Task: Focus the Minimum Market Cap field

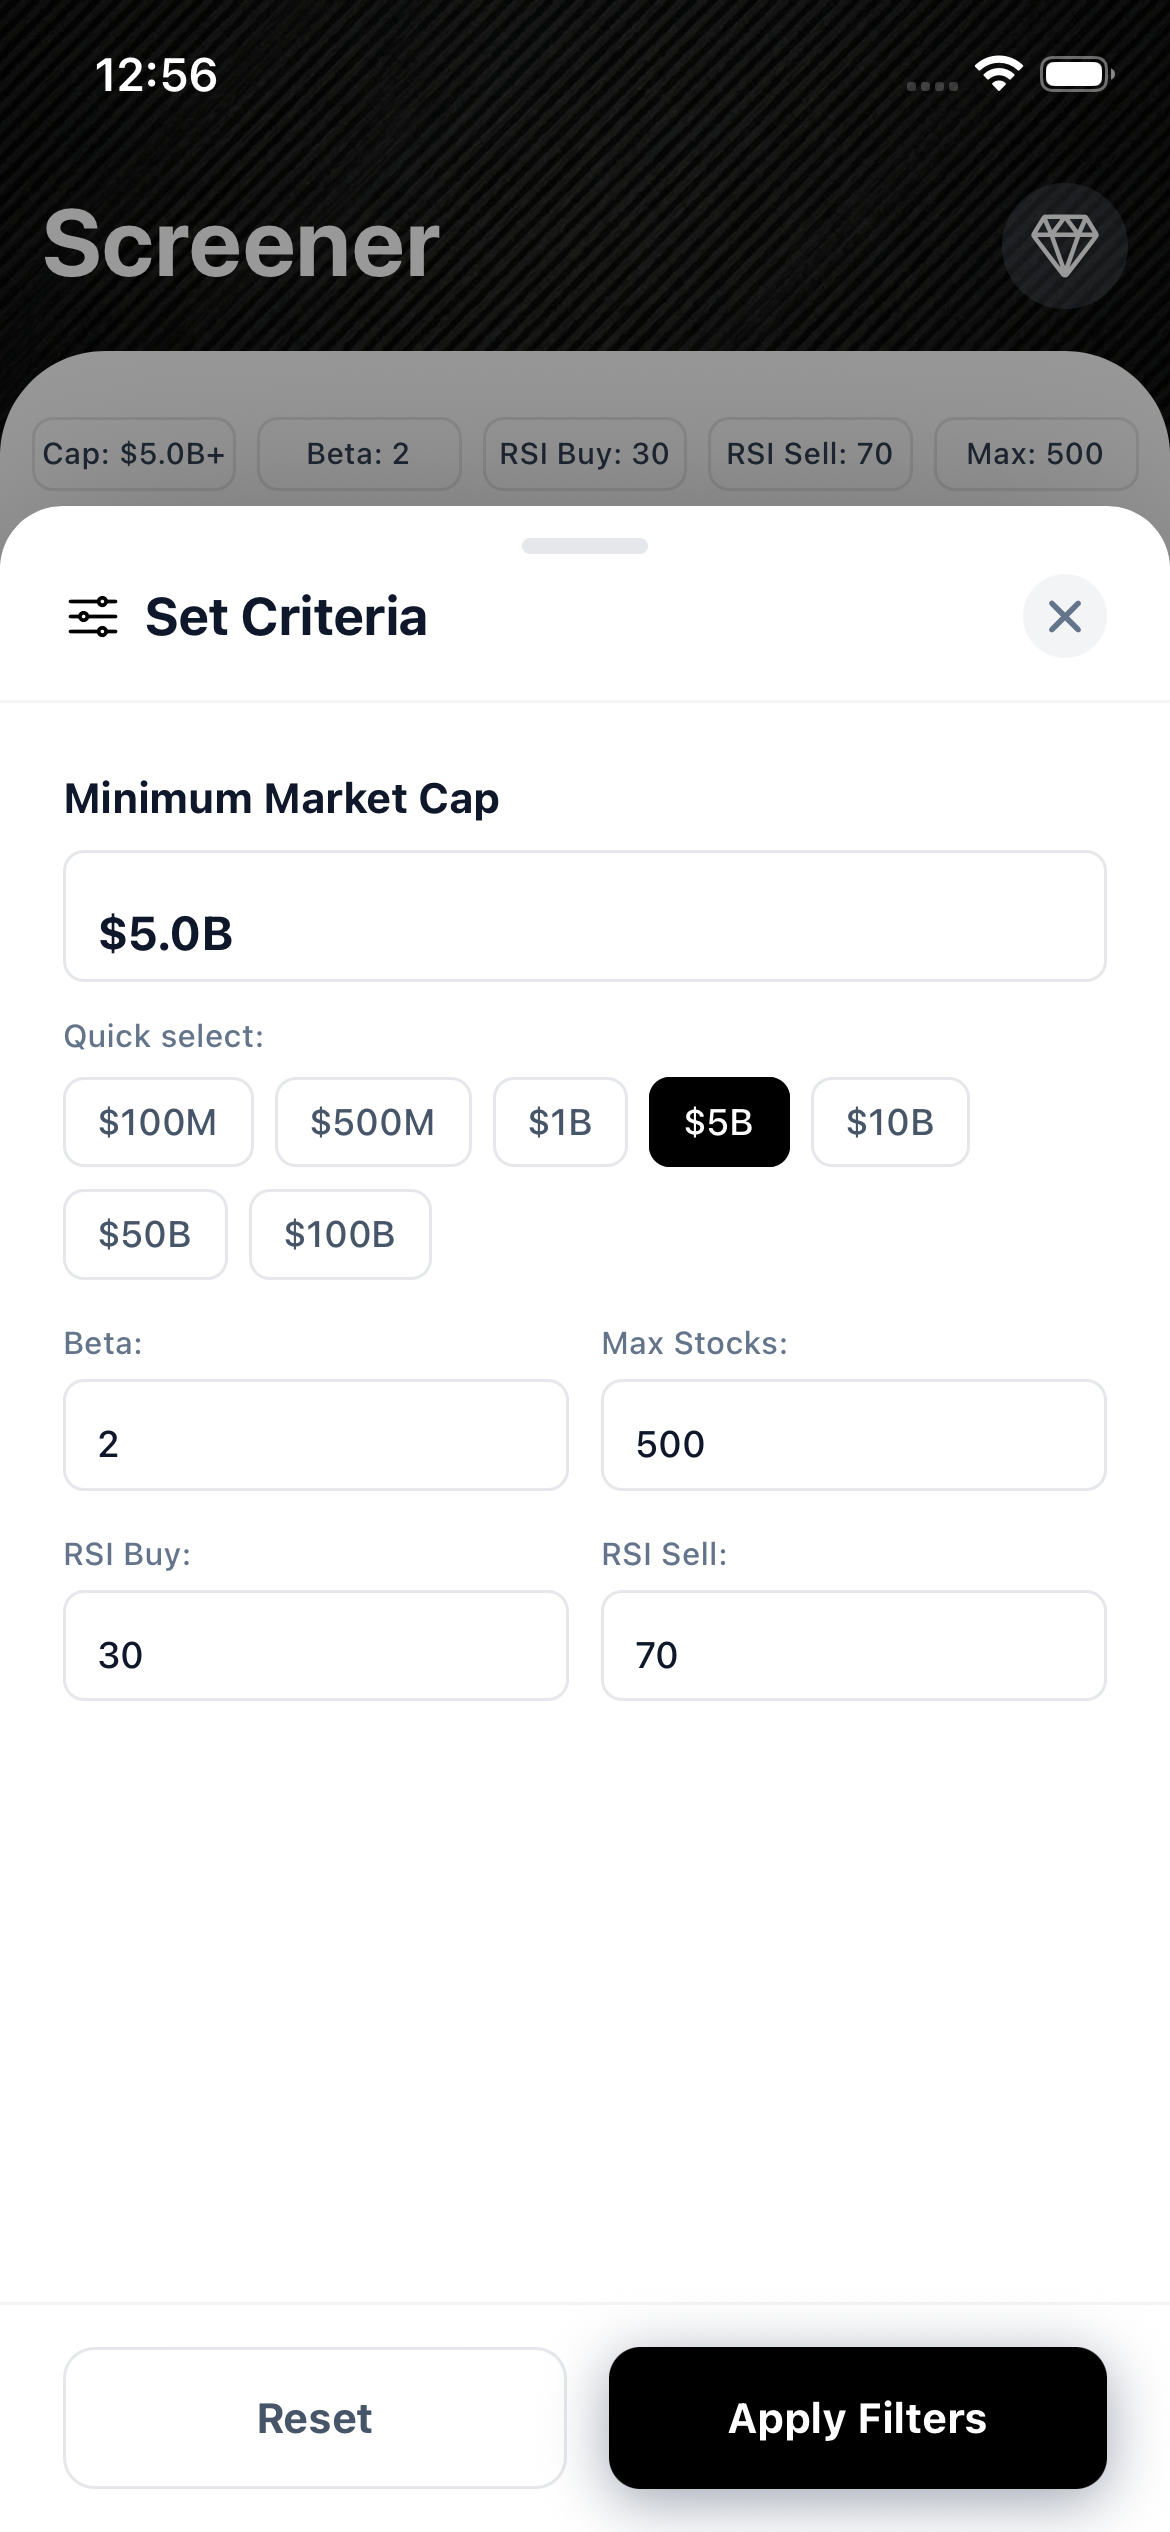Action: click(x=585, y=916)
